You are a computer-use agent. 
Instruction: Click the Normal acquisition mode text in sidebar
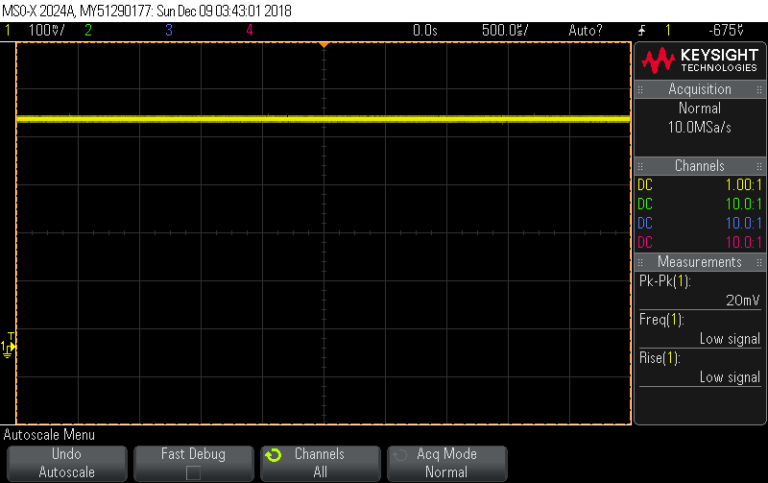pyautogui.click(x=699, y=108)
